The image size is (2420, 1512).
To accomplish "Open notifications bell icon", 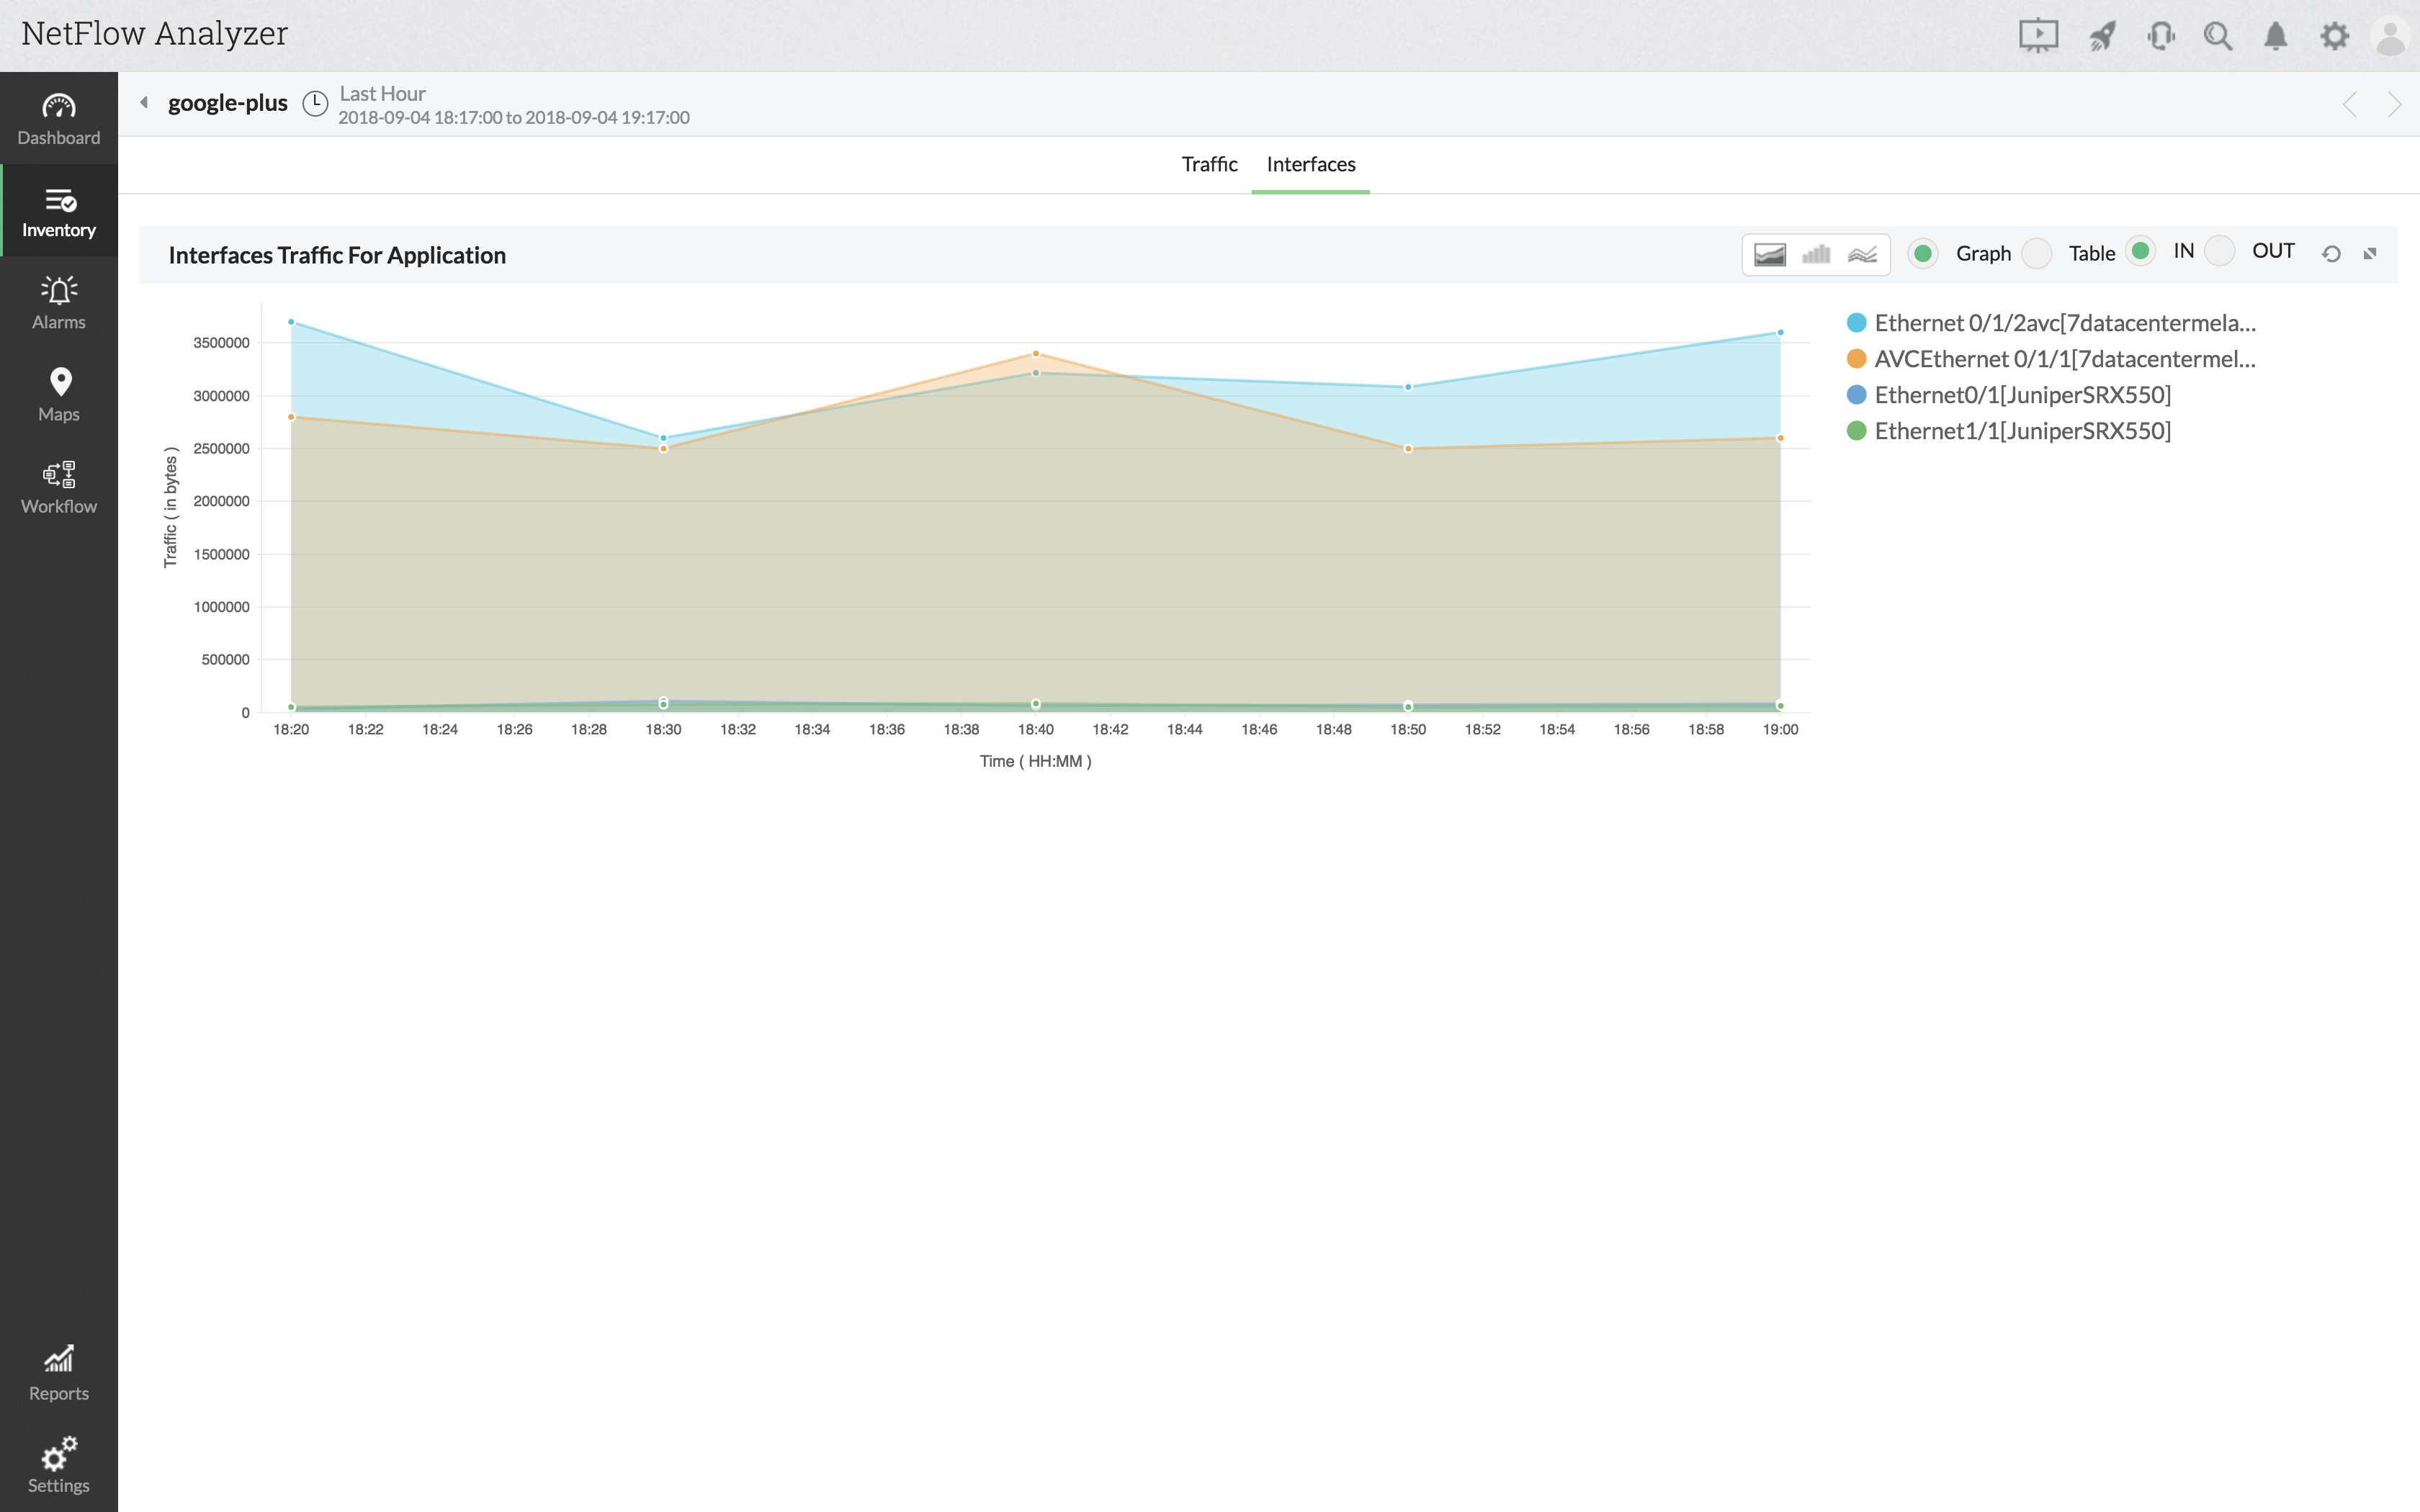I will (2275, 37).
